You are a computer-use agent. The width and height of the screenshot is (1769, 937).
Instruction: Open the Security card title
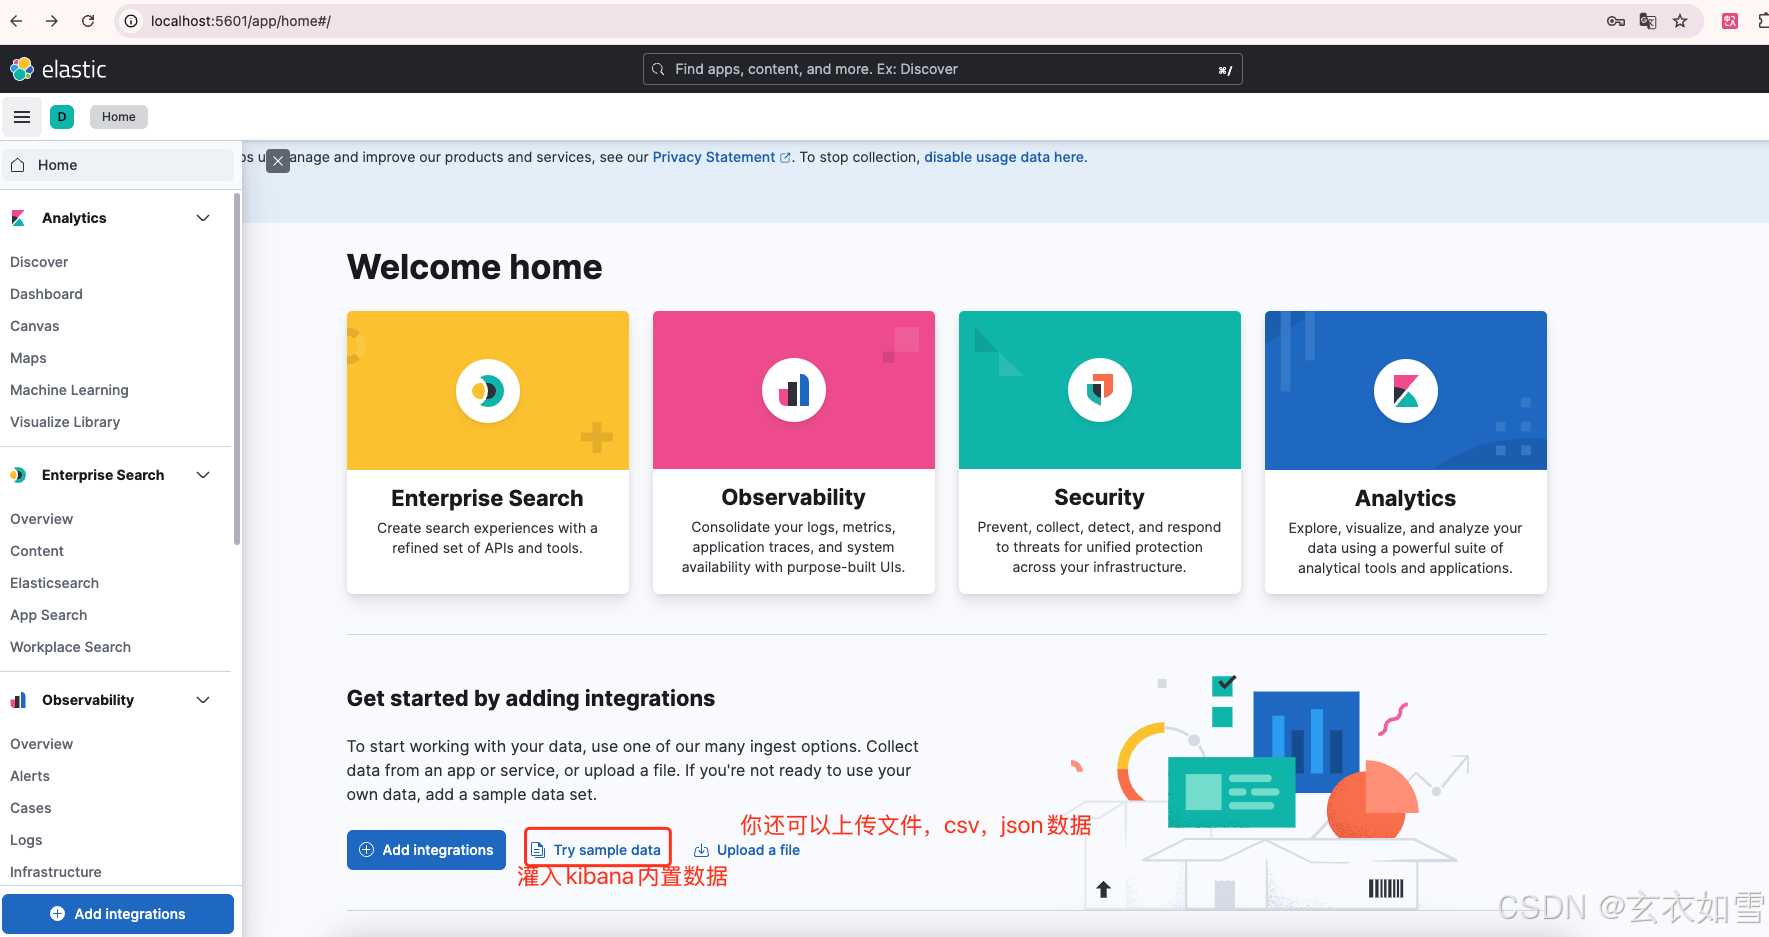coord(1099,497)
